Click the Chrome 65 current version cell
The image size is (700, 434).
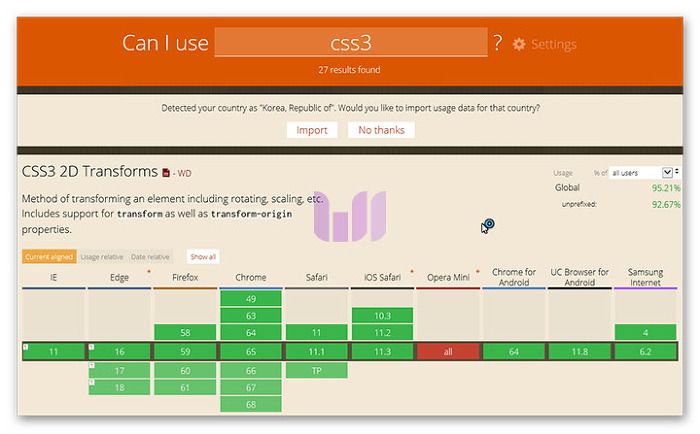[x=251, y=351]
